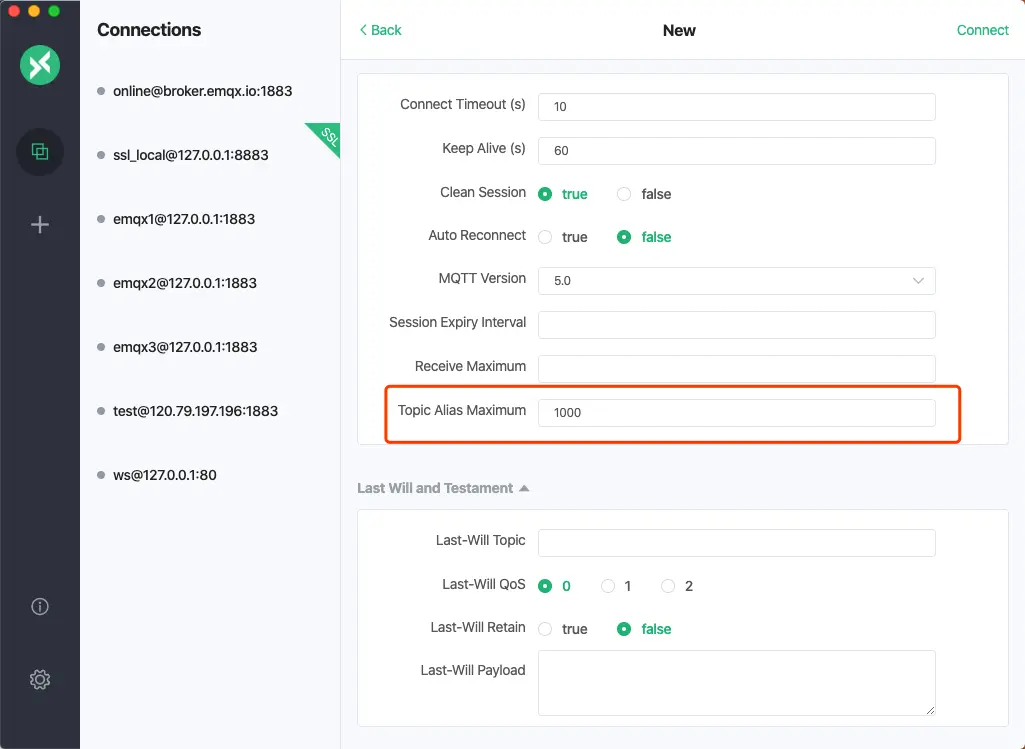Click the Back chevron link
1025x749 pixels.
click(x=380, y=30)
